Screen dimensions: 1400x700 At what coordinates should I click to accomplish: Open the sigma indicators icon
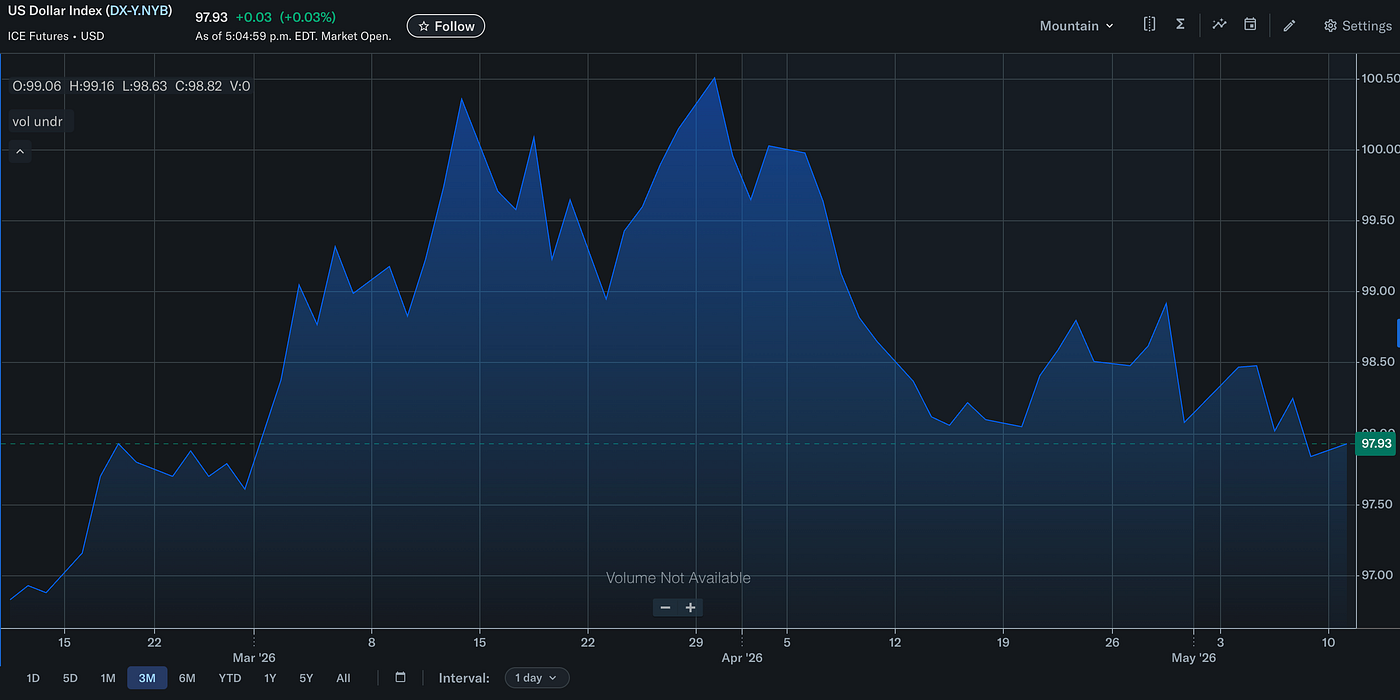(x=1180, y=25)
